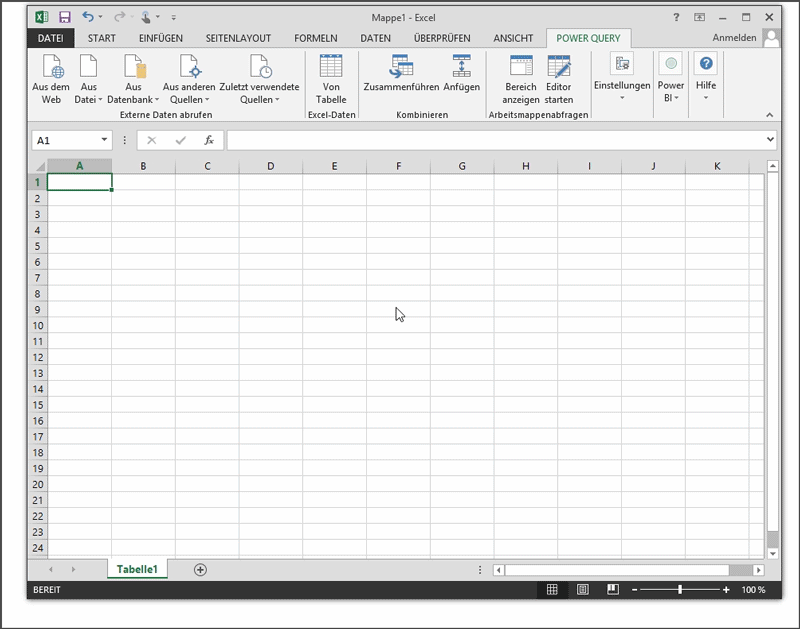800x629 pixels.
Task: Click Anmelden to sign in
Action: [x=735, y=38]
